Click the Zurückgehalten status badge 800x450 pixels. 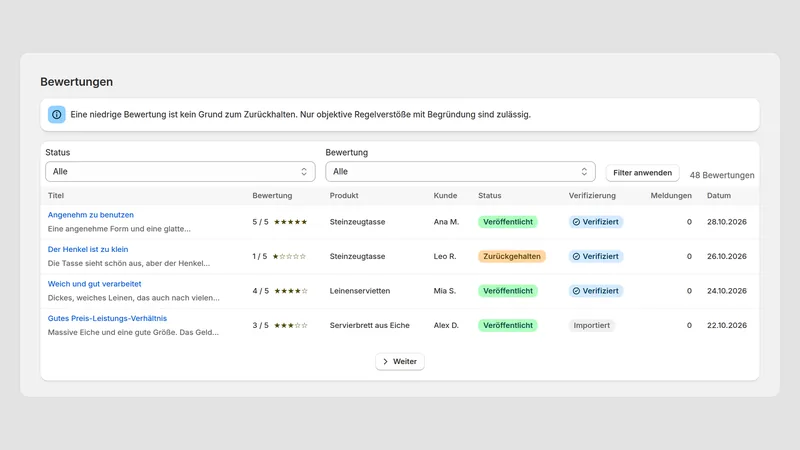(x=512, y=256)
